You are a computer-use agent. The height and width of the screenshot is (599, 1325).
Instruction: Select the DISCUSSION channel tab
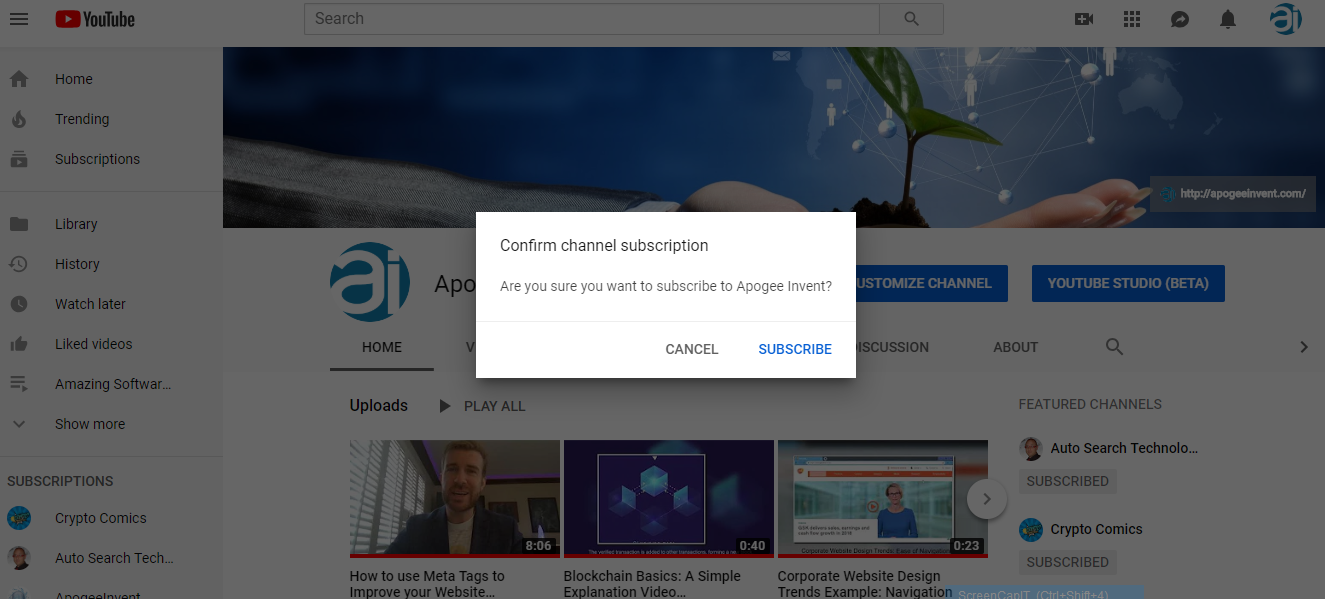tap(891, 347)
